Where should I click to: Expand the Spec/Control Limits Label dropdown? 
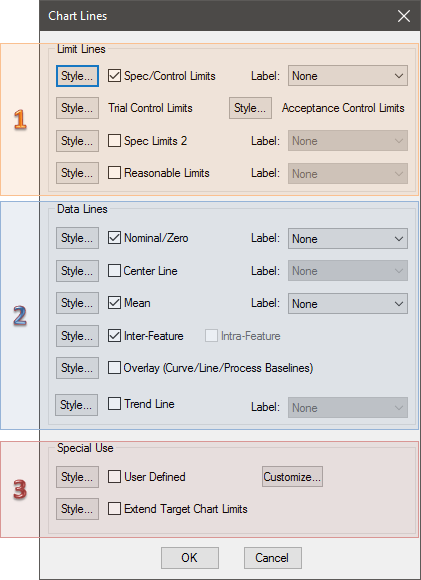point(348,76)
